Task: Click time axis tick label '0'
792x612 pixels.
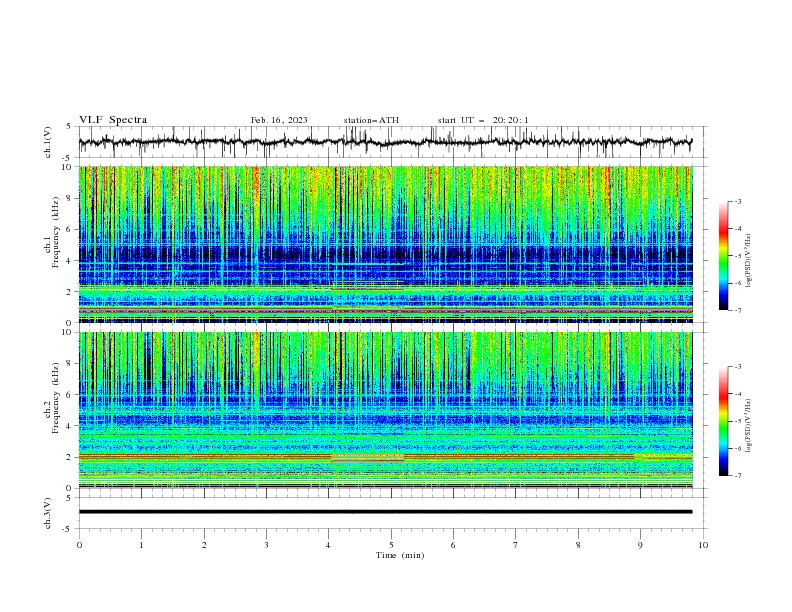Action: tap(79, 545)
